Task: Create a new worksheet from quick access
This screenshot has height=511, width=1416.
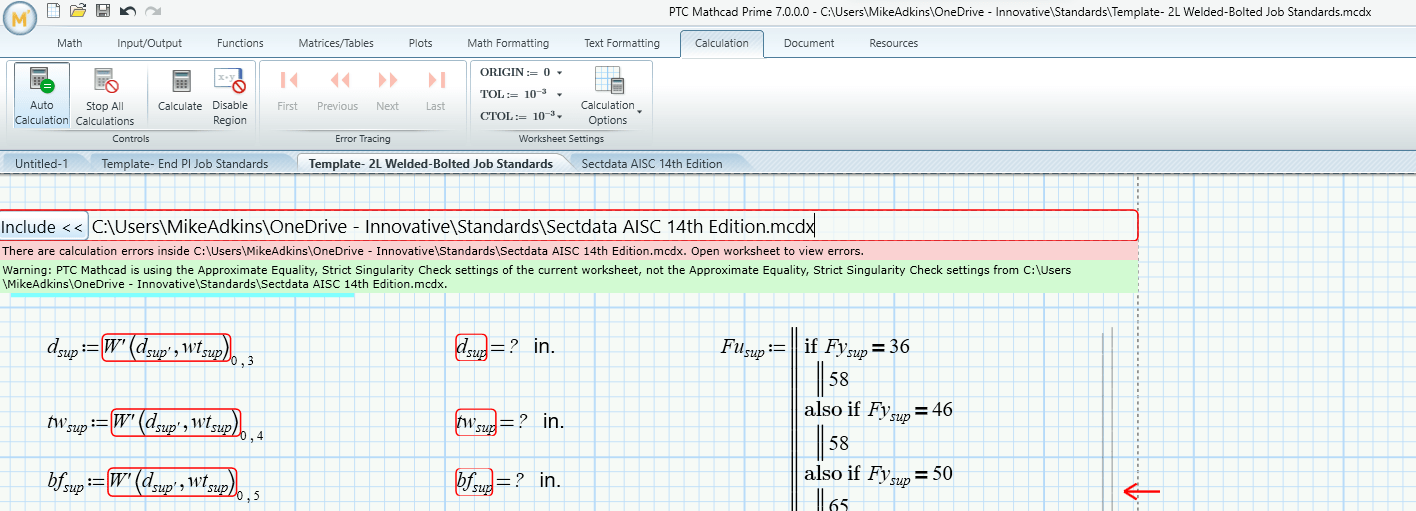Action: 54,10
